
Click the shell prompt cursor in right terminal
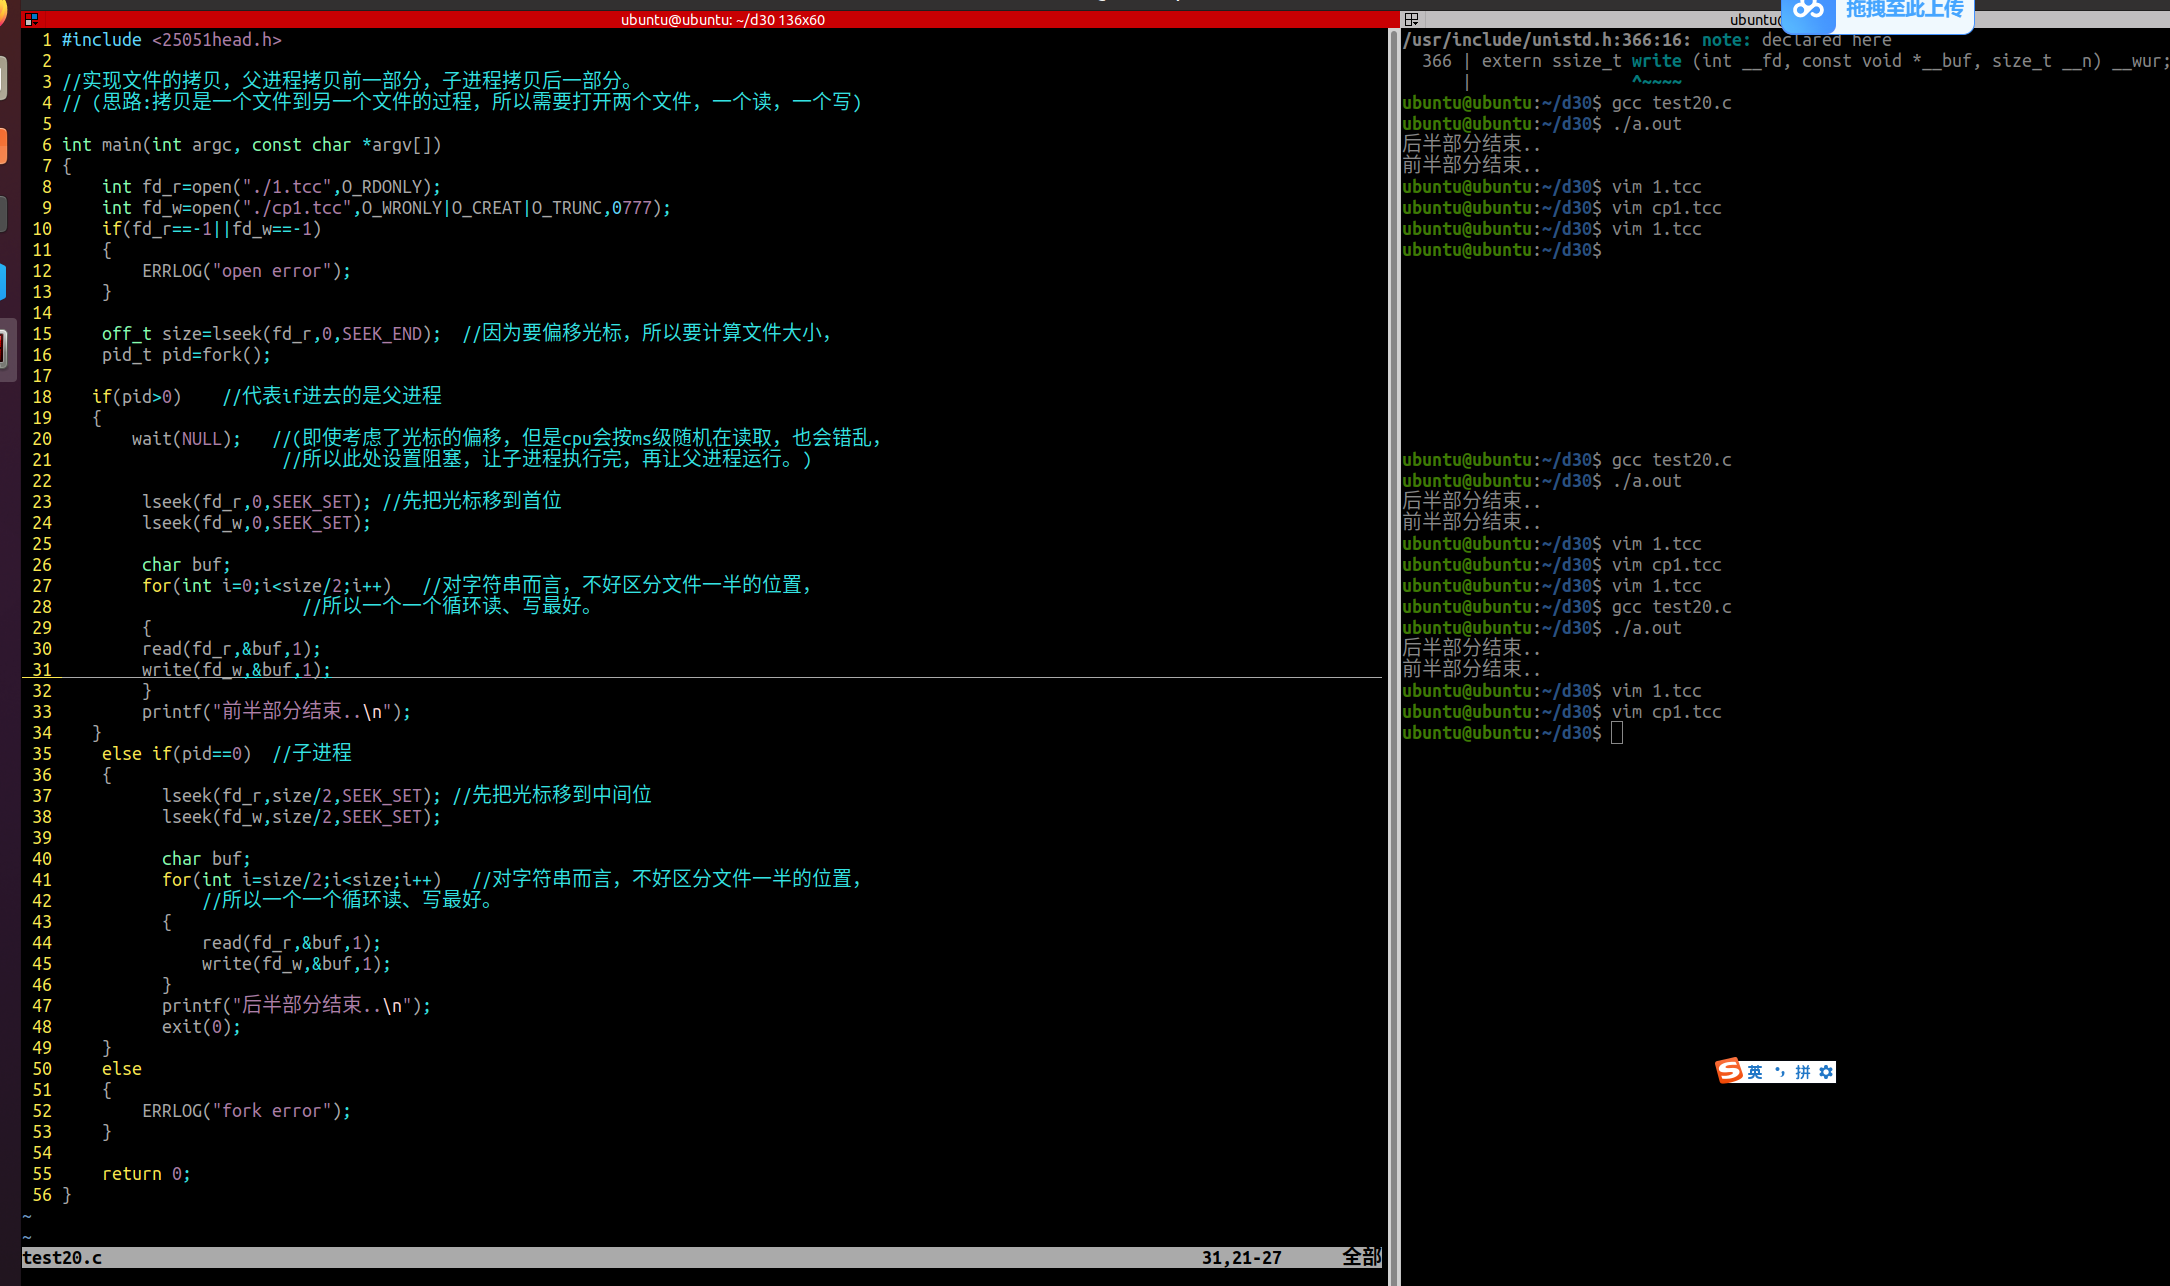pyautogui.click(x=1618, y=733)
